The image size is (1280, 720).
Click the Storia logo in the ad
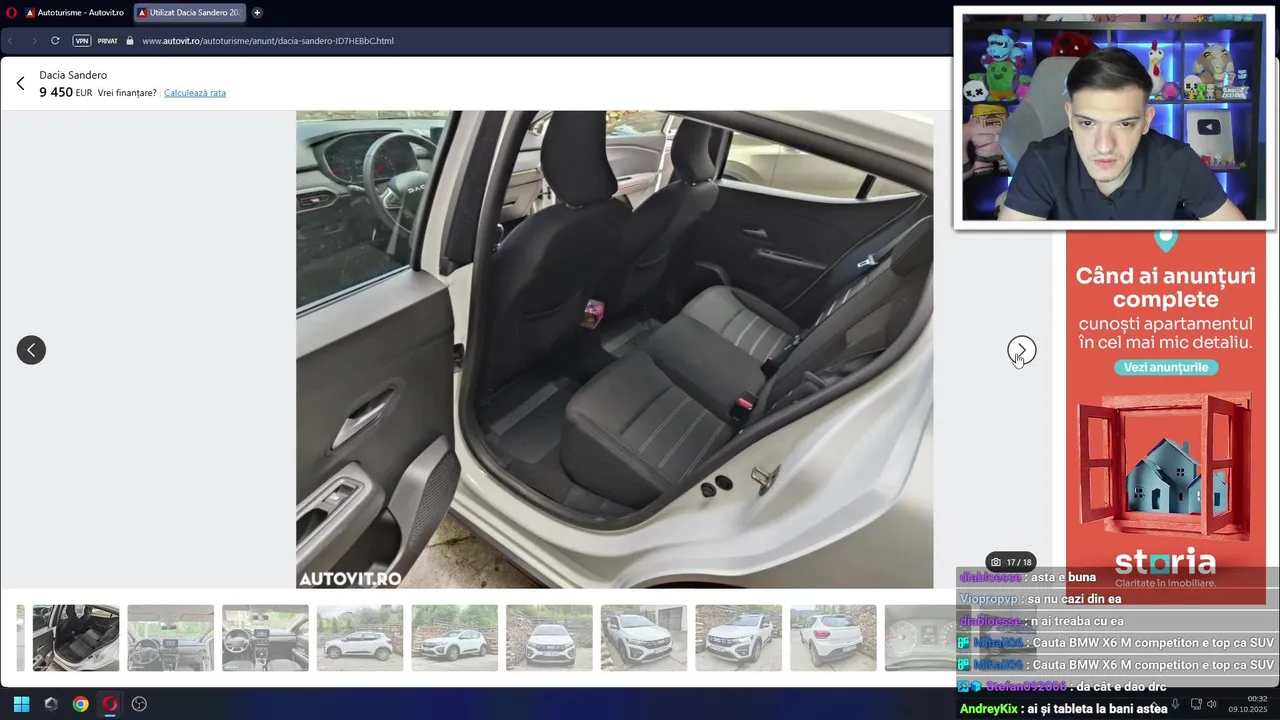(x=1165, y=561)
